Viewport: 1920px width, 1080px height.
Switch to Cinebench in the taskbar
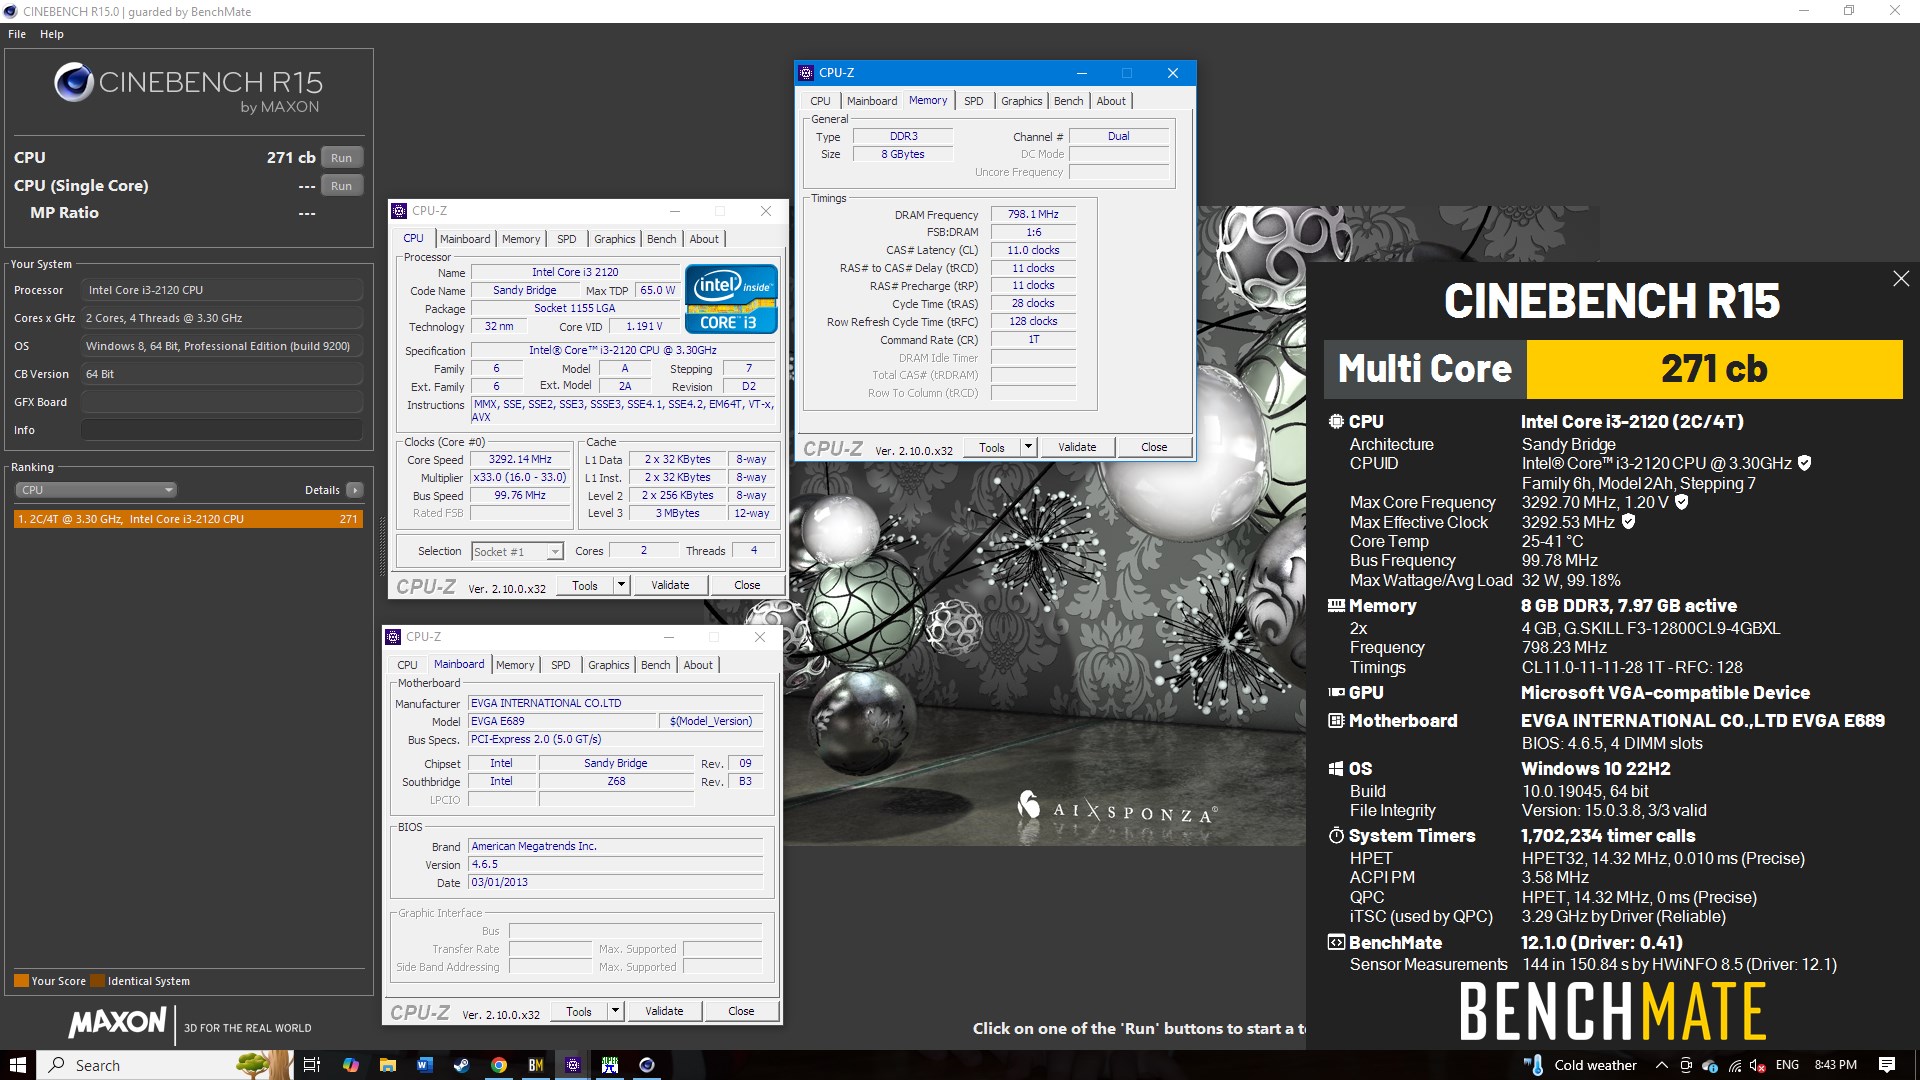coord(647,1065)
